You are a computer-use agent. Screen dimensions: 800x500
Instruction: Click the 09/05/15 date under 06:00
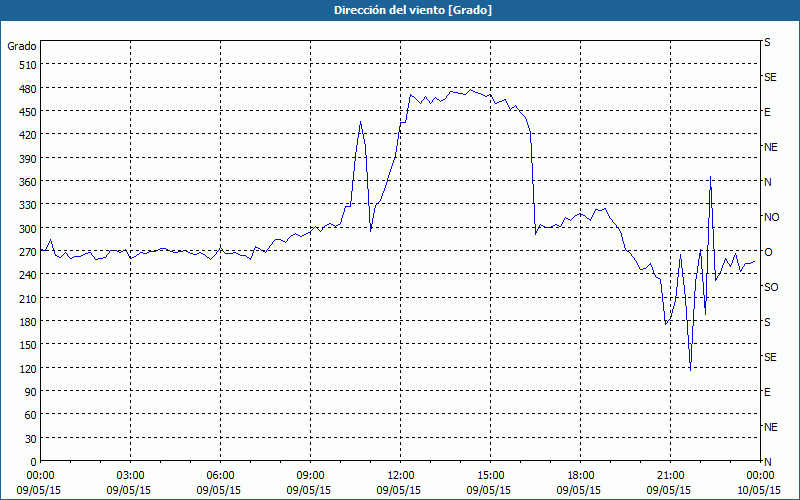click(219, 490)
